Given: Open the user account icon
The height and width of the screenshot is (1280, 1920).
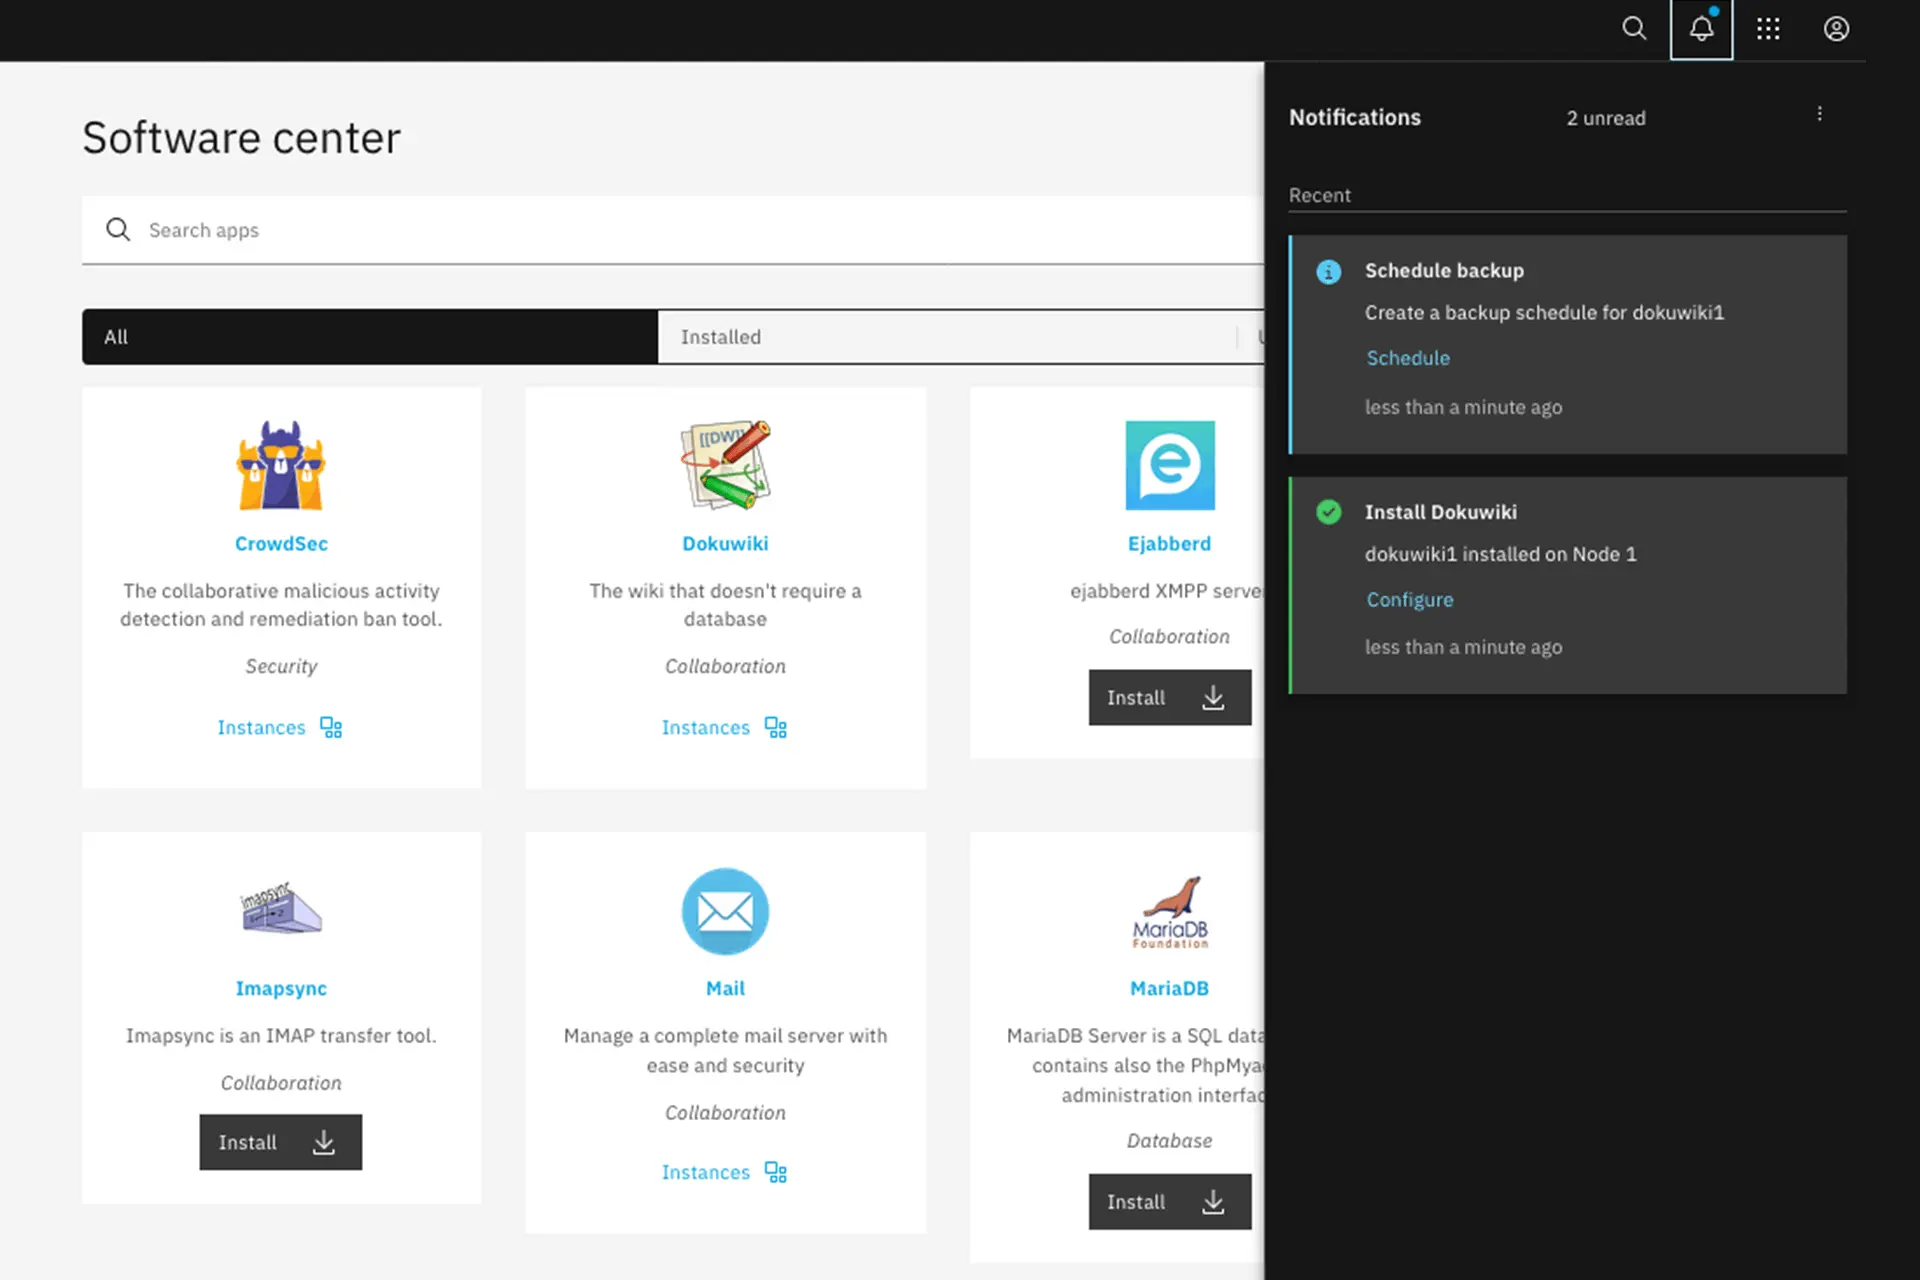Looking at the screenshot, I should [1836, 29].
